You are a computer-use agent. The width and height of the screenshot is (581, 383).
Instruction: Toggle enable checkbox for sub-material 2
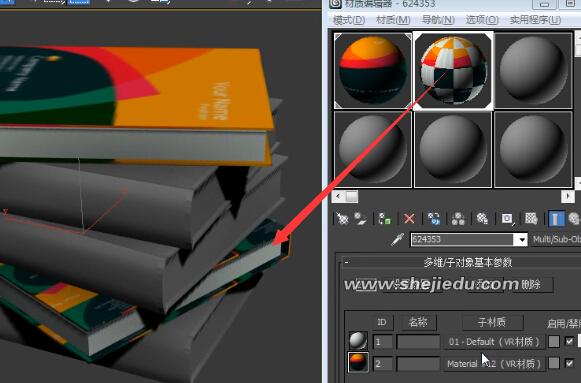tap(570, 363)
